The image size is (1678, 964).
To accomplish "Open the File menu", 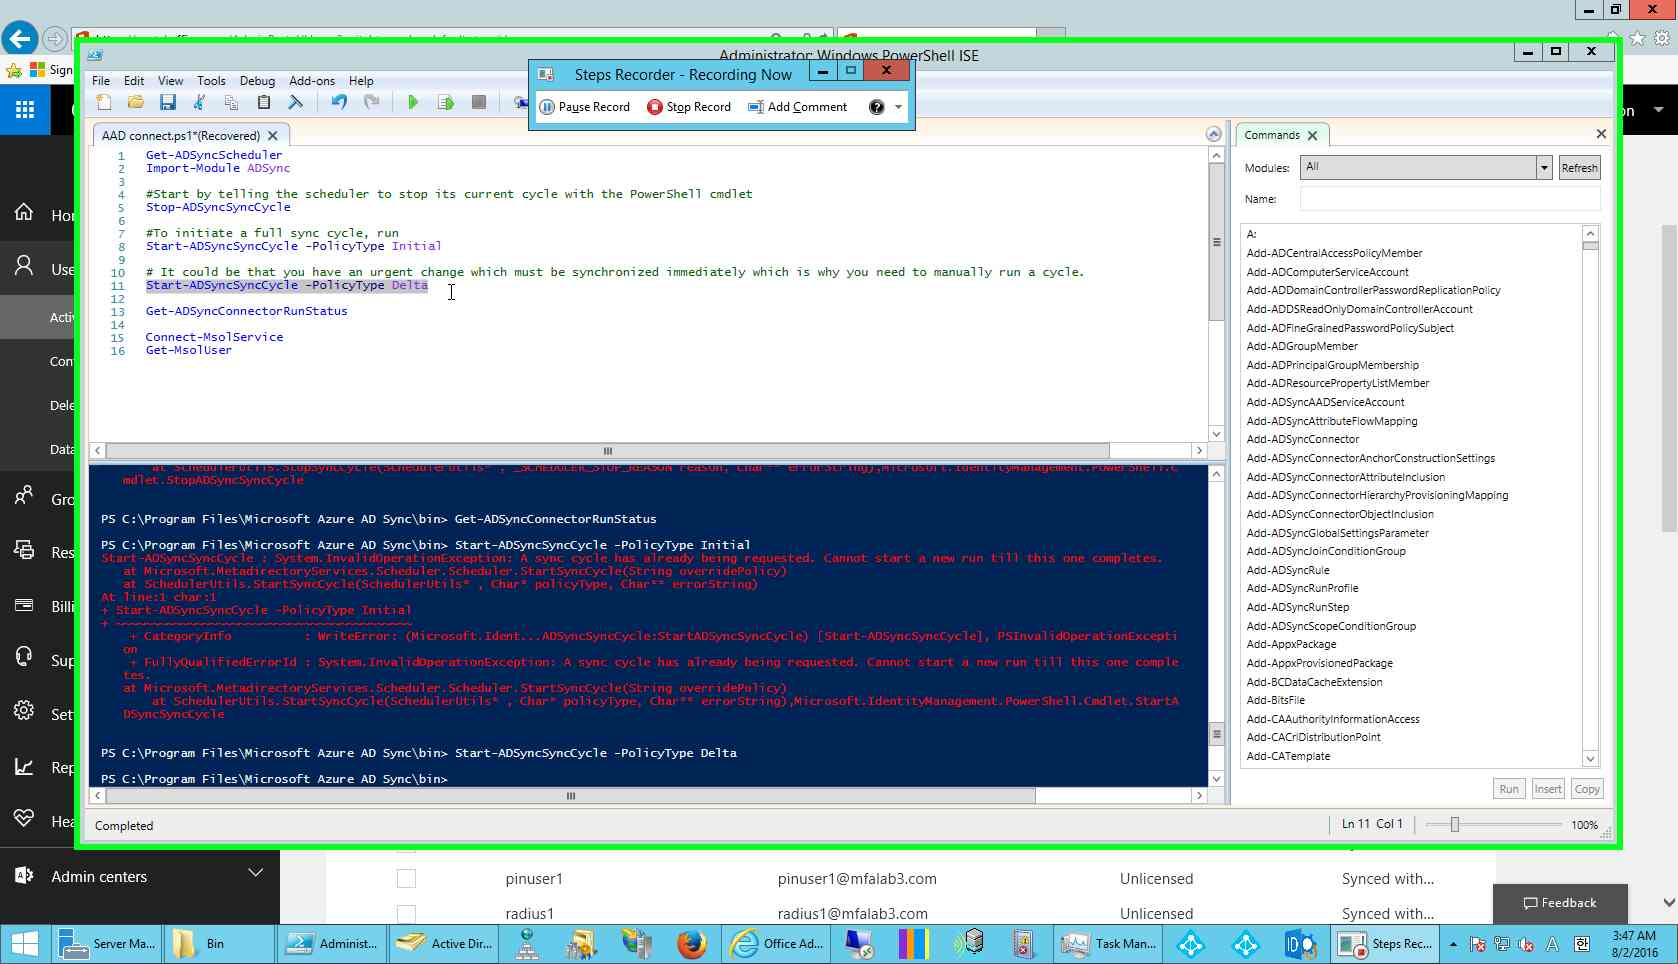I will 101,81.
